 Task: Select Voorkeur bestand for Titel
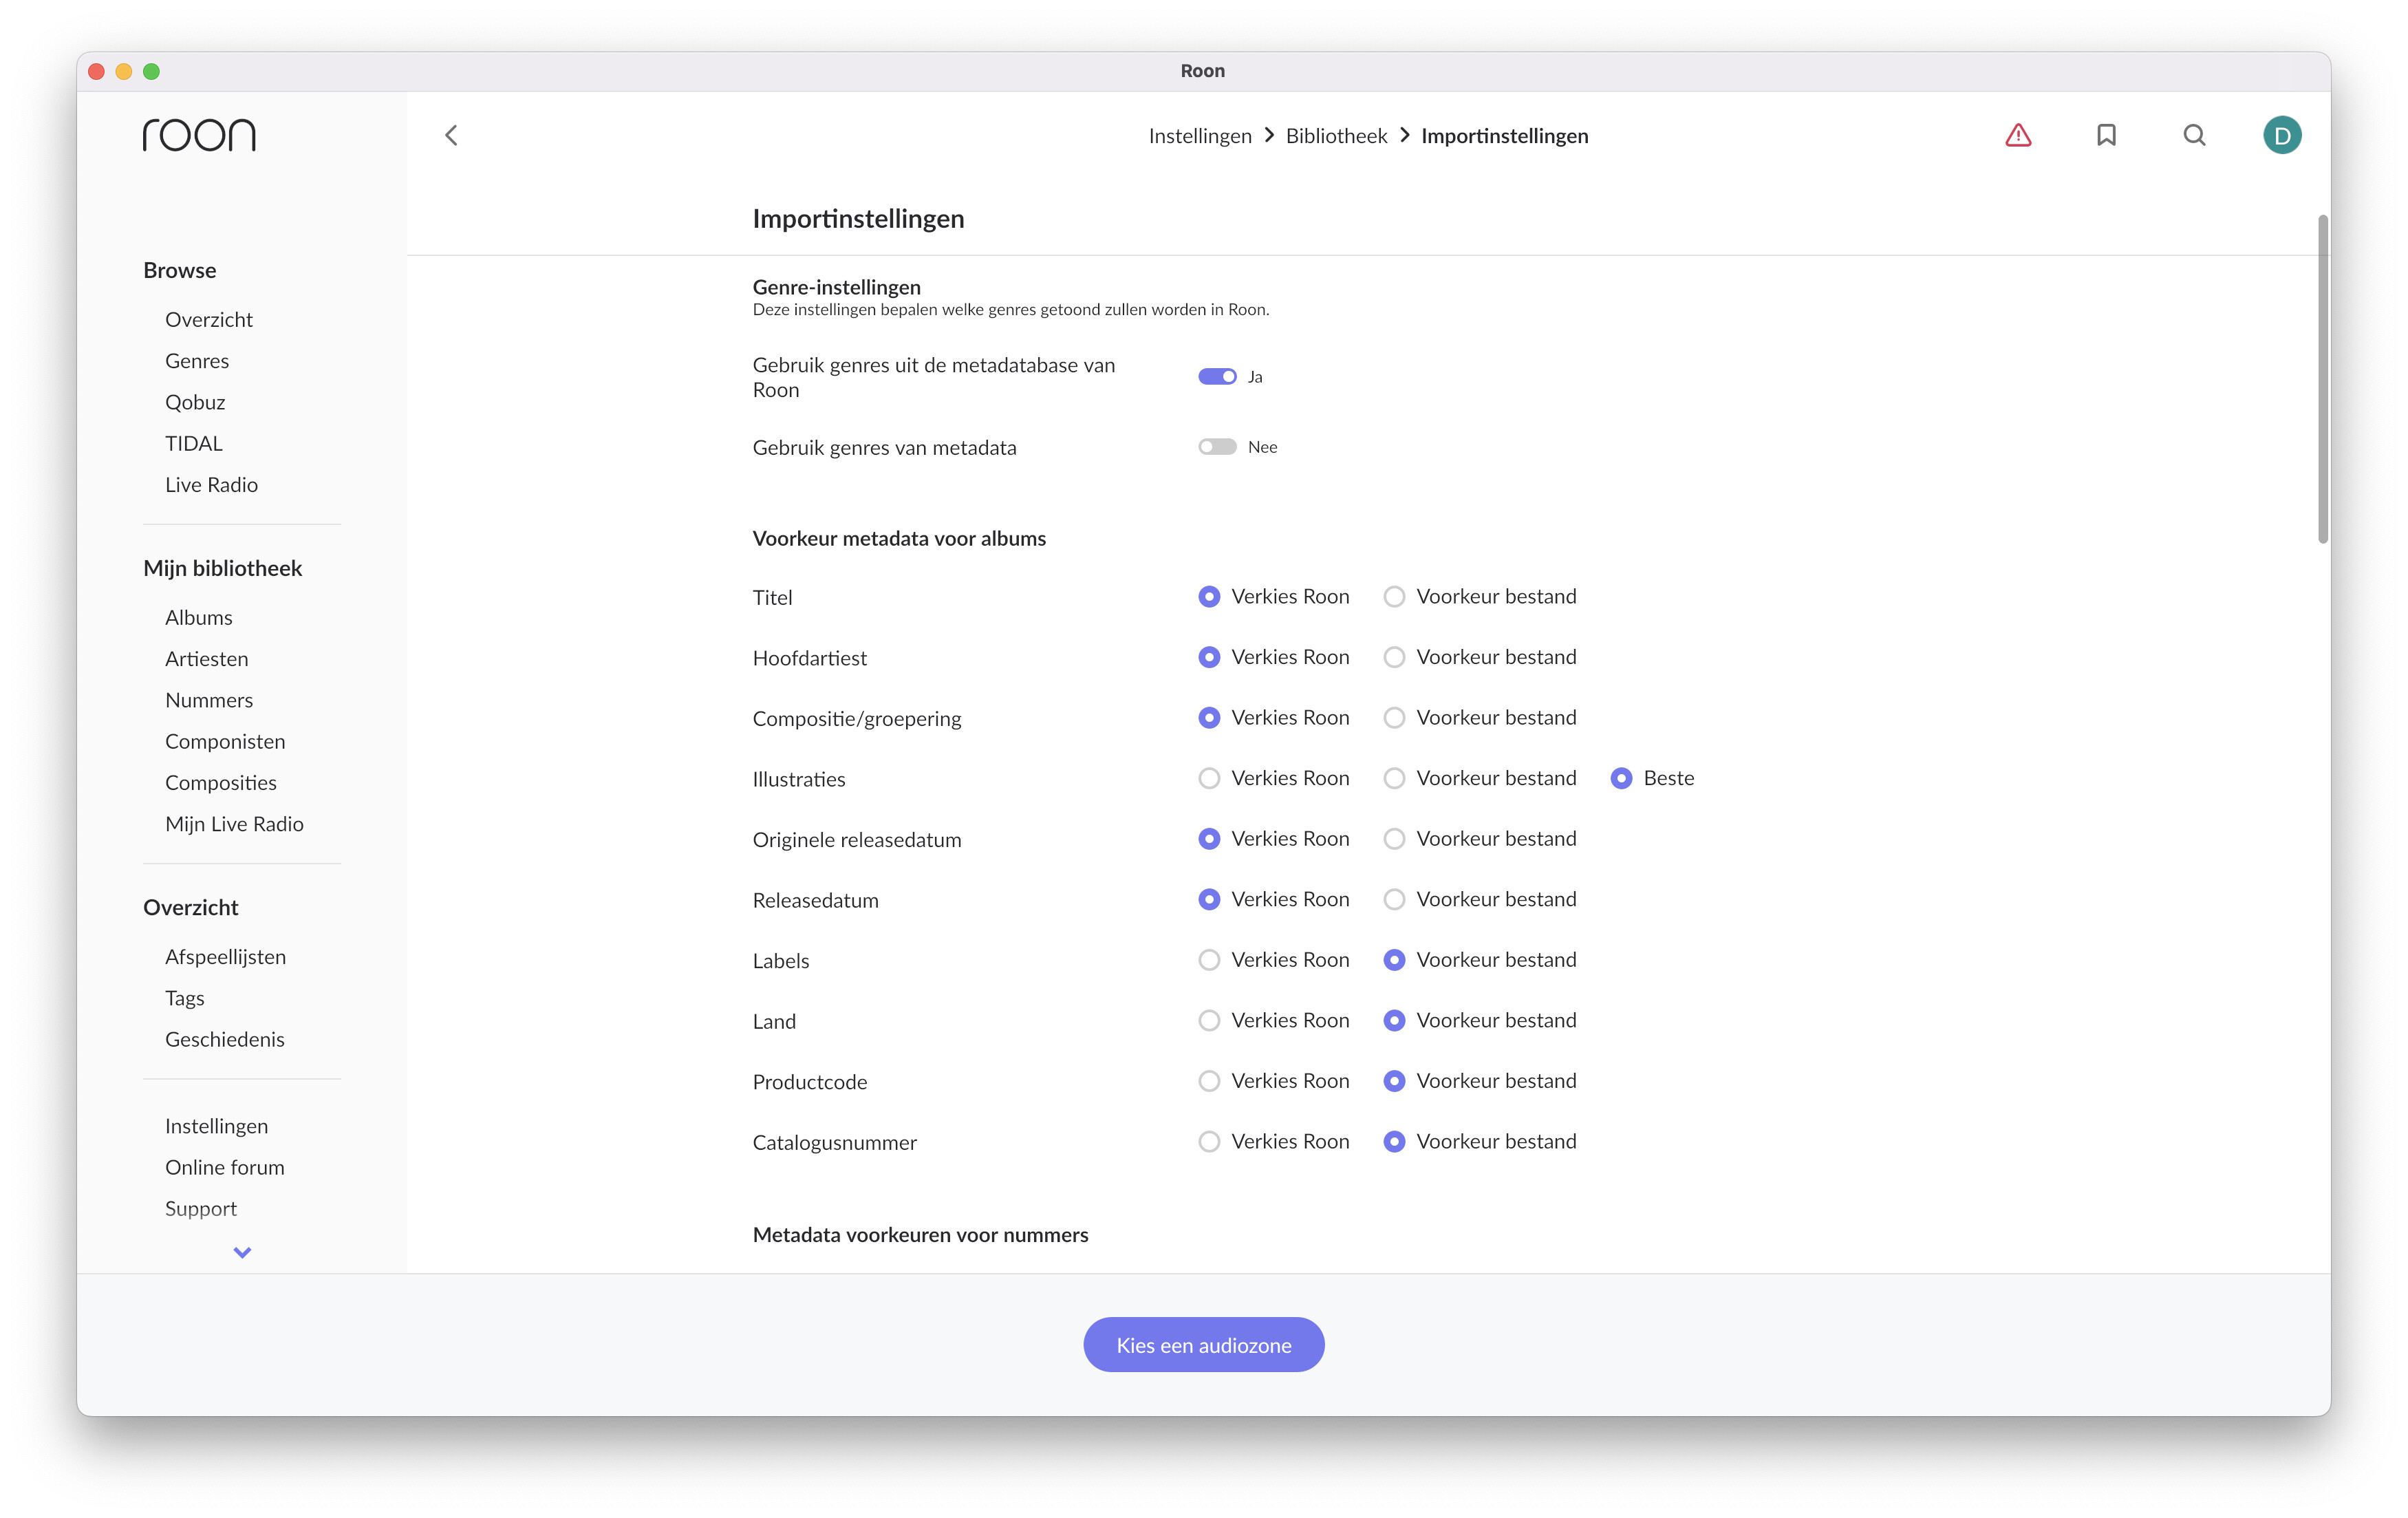[1394, 597]
